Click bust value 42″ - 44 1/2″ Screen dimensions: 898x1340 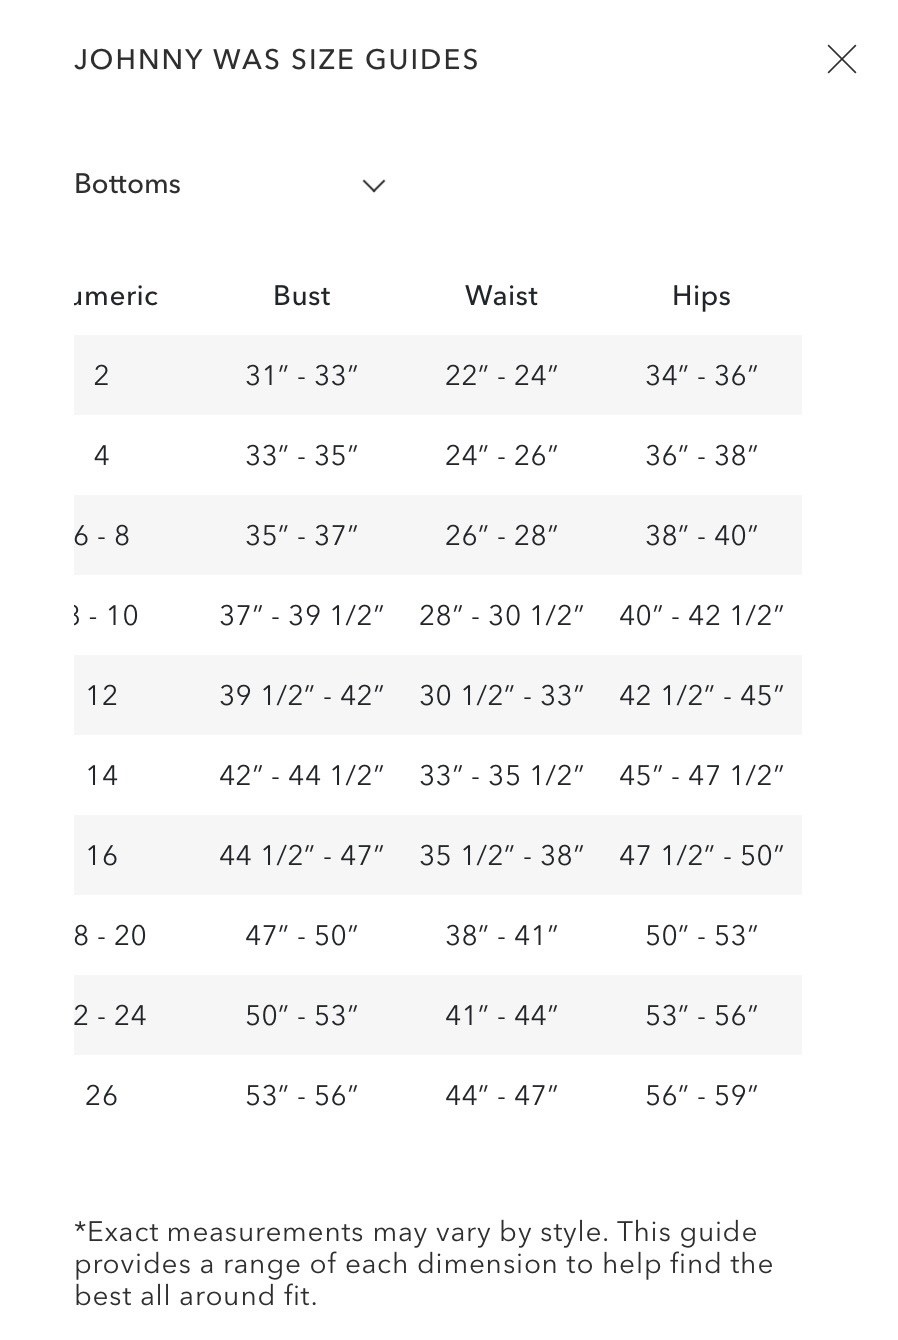302,776
